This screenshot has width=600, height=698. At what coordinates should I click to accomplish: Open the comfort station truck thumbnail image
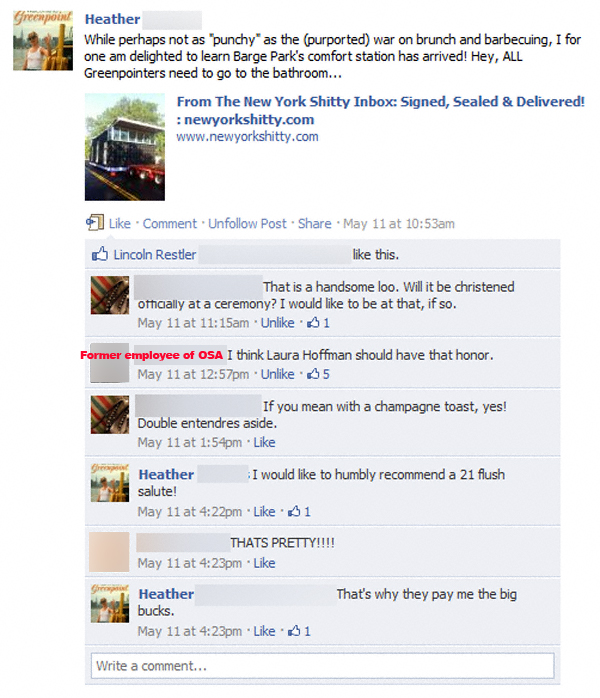(125, 147)
